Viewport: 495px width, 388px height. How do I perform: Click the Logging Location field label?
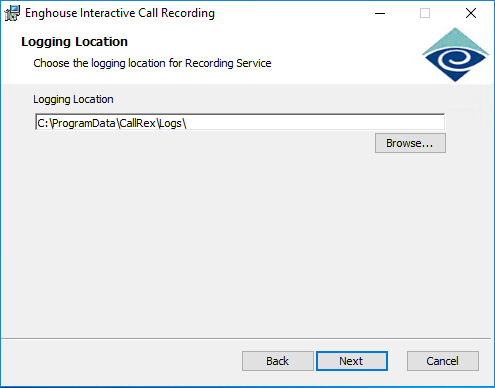(x=73, y=99)
